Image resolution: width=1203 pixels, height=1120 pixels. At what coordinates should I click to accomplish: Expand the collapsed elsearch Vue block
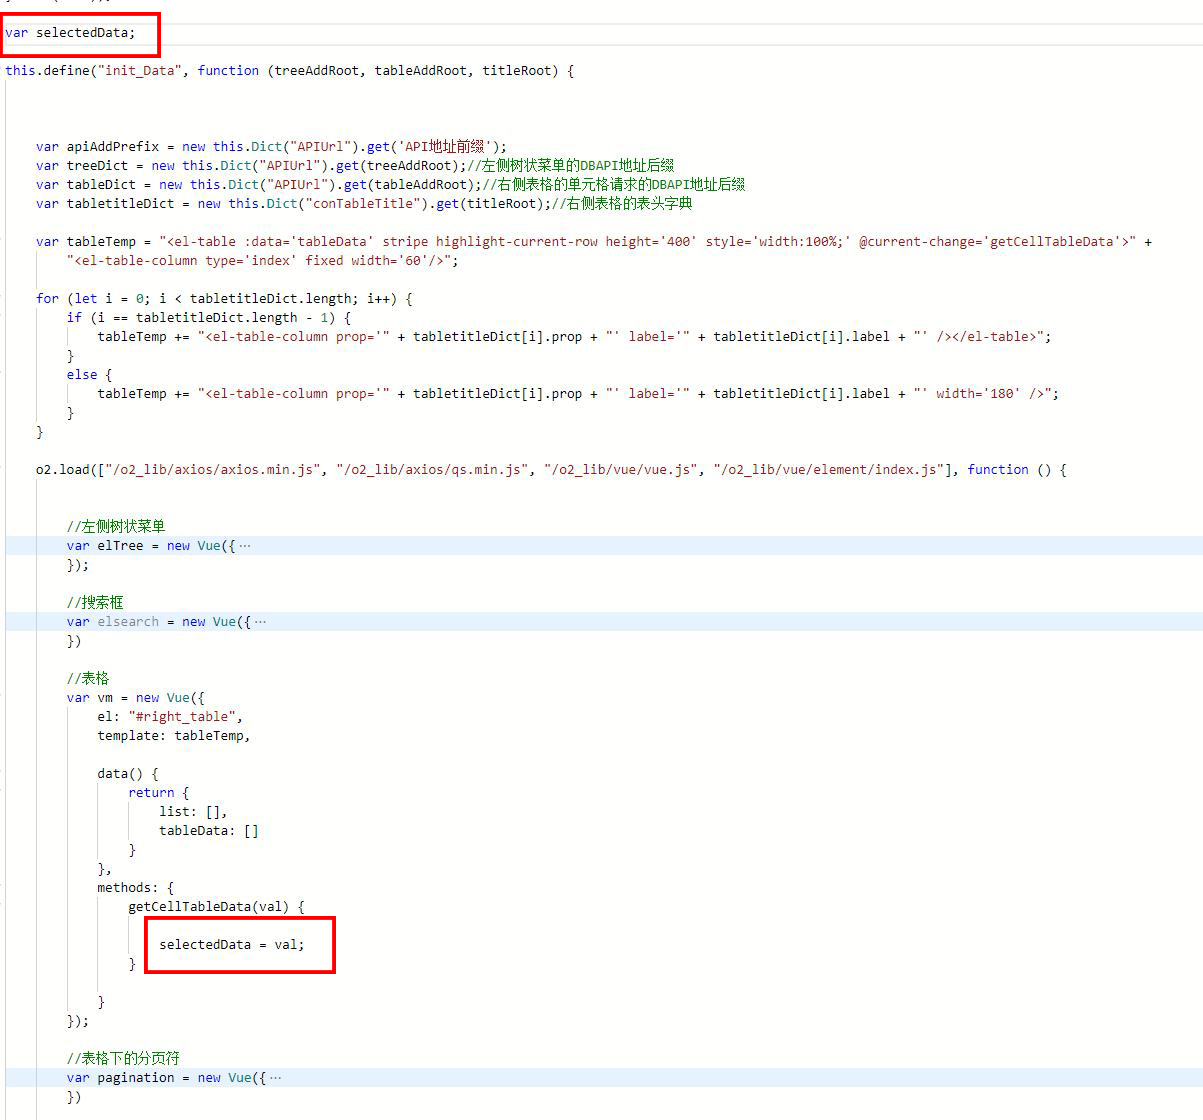coord(260,622)
